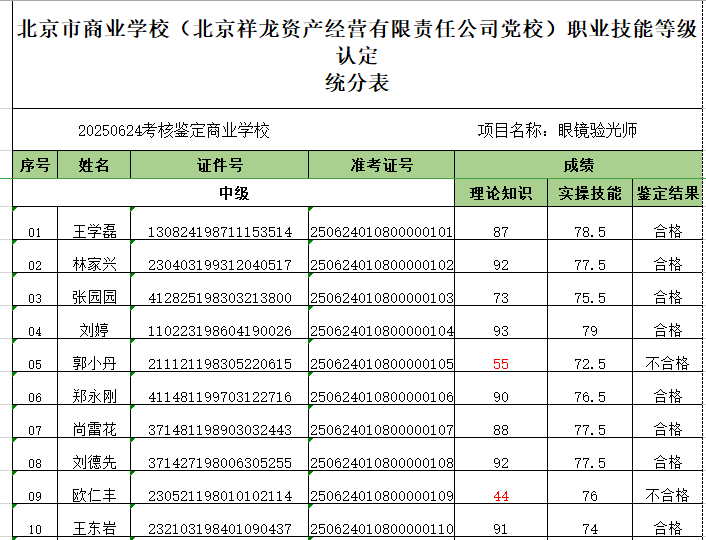Select exam number 250624010800000106
This screenshot has width=706, height=540.
381,397
